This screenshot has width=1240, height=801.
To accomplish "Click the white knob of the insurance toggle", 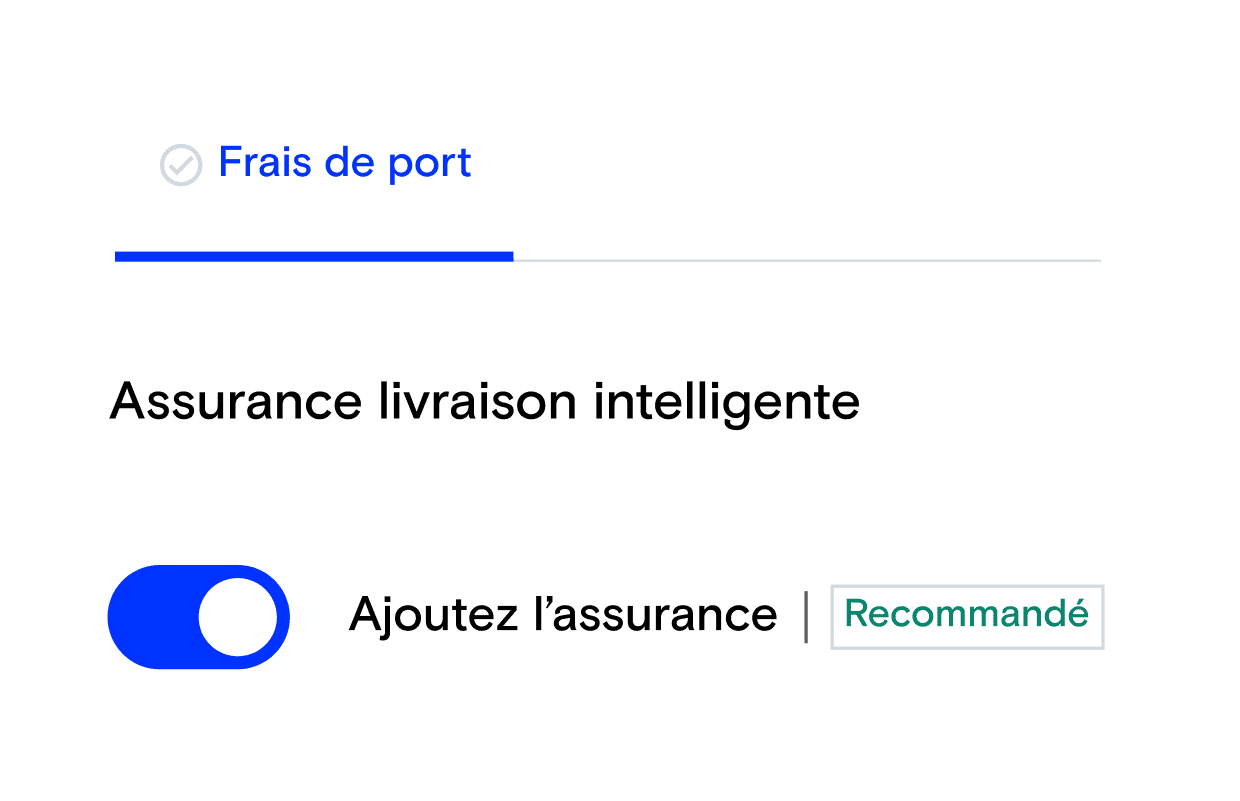I will [237, 617].
